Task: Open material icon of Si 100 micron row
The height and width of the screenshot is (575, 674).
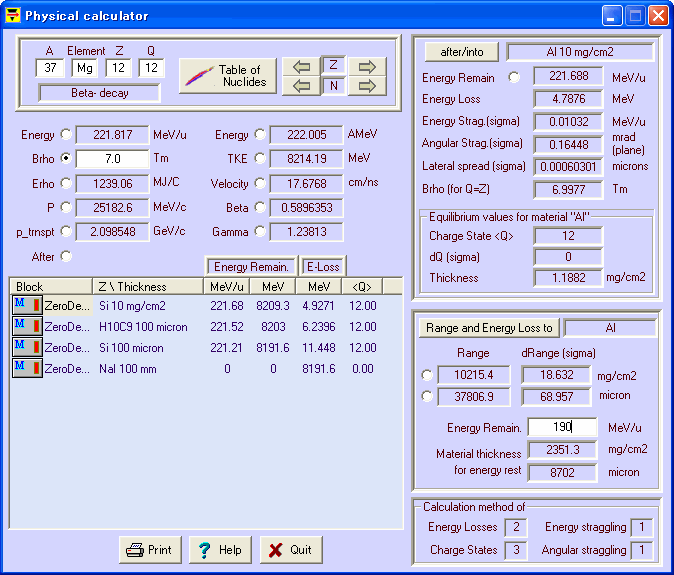Action: click(28, 347)
